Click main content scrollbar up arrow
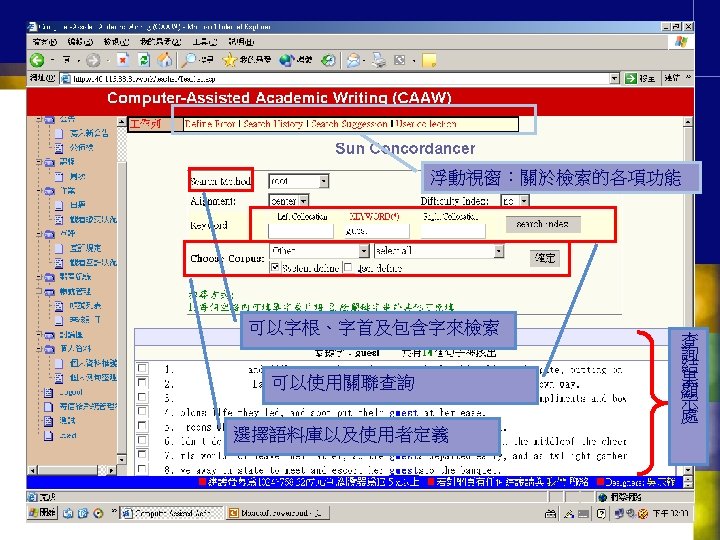 tap(687, 122)
